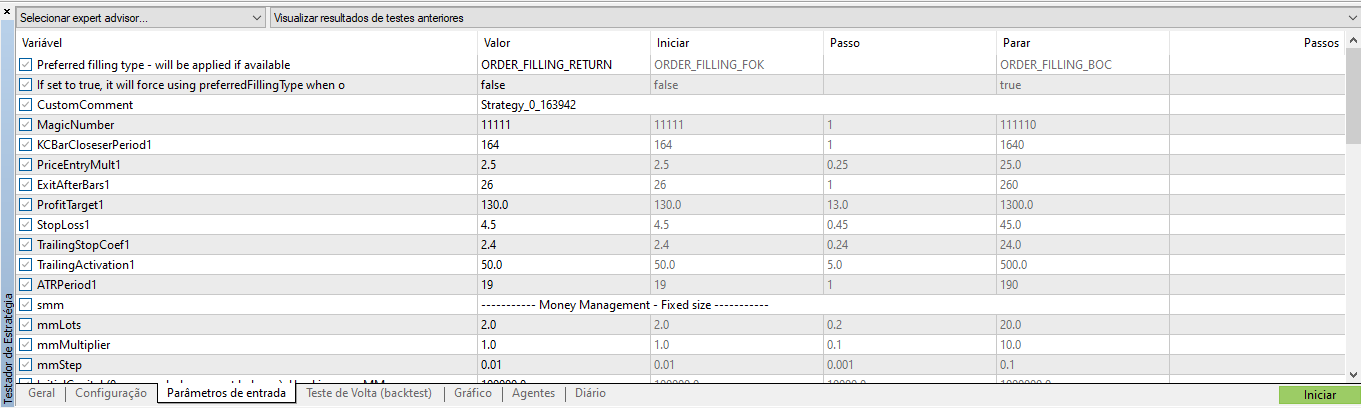Edit the KCBarCloseserPeriod1 value cell 164

pyautogui.click(x=564, y=145)
